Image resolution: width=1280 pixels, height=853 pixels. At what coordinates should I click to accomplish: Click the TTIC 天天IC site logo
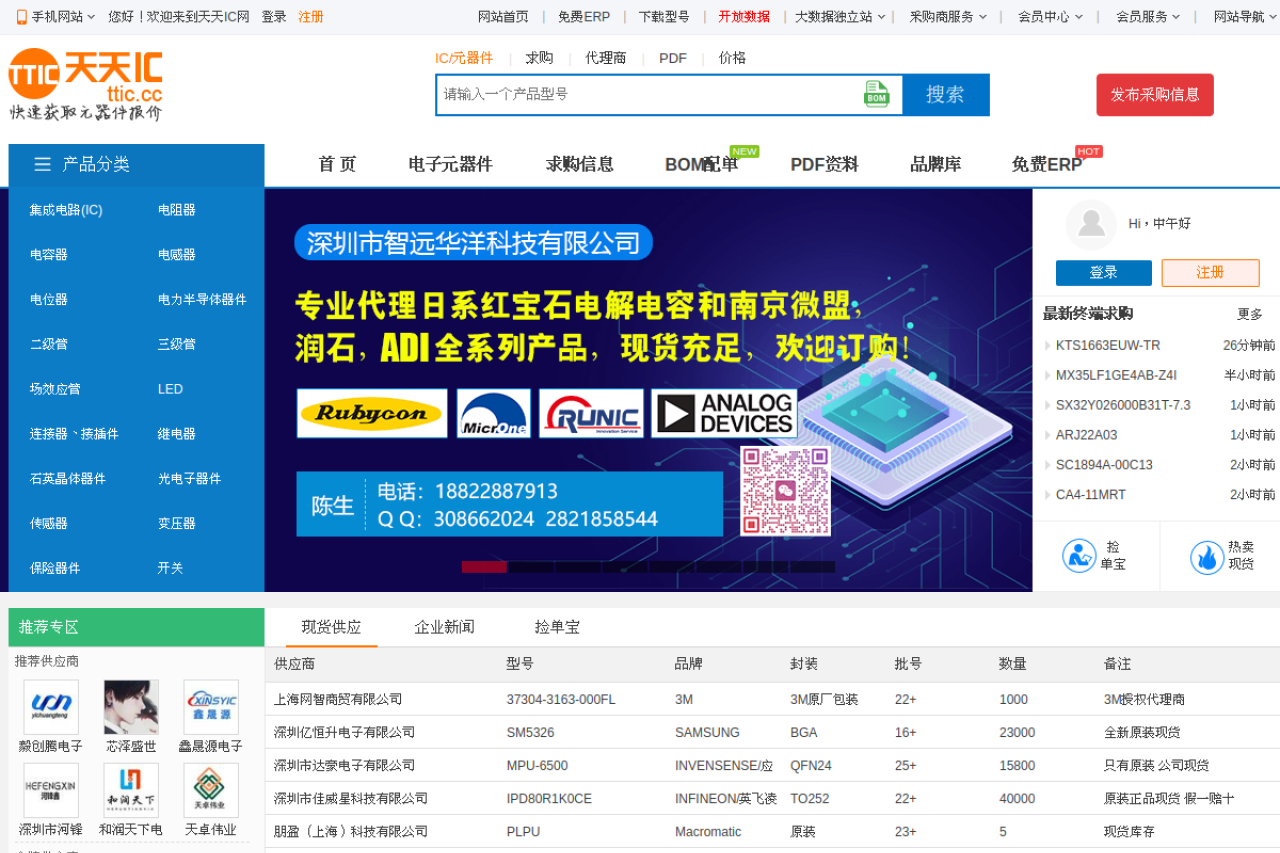coord(86,85)
